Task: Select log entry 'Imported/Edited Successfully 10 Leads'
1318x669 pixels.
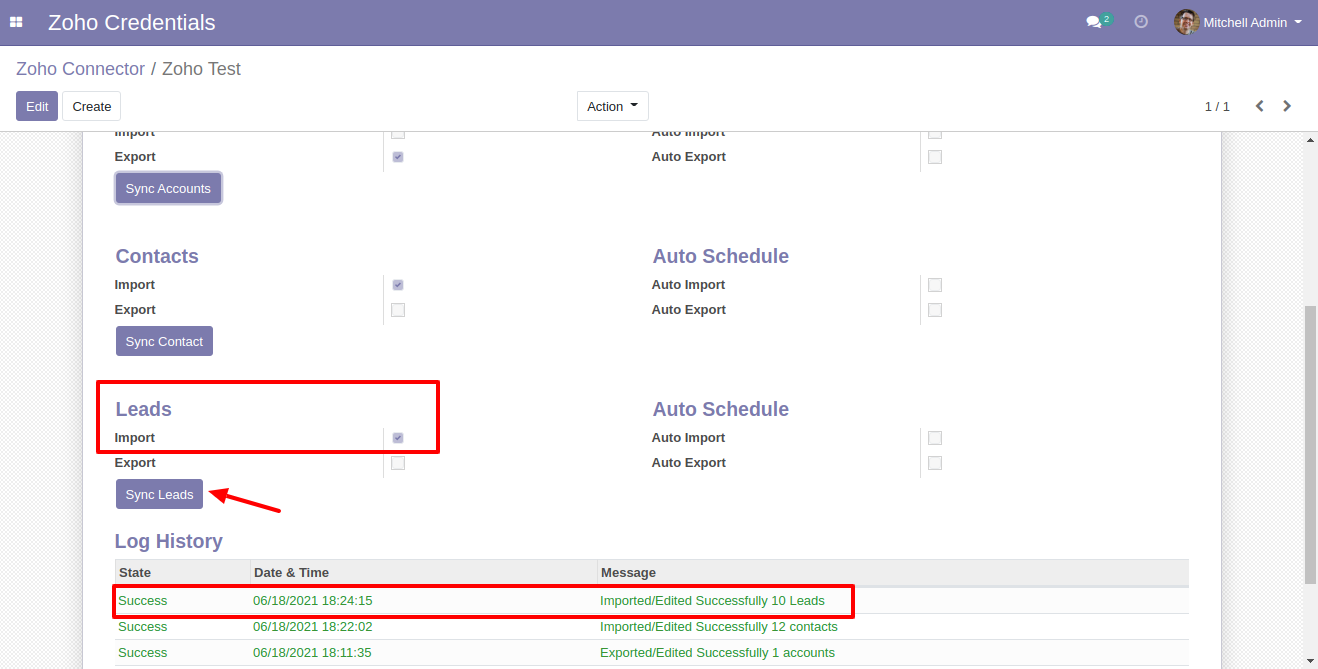Action: point(712,601)
